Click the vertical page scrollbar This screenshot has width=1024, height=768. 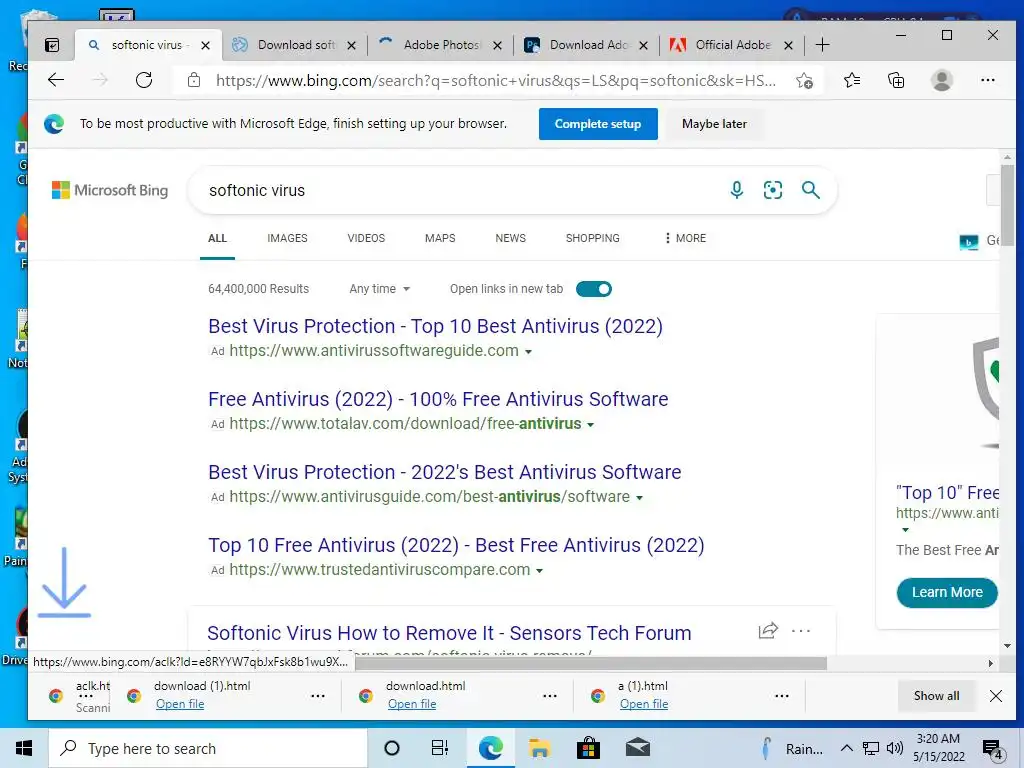click(x=1008, y=204)
